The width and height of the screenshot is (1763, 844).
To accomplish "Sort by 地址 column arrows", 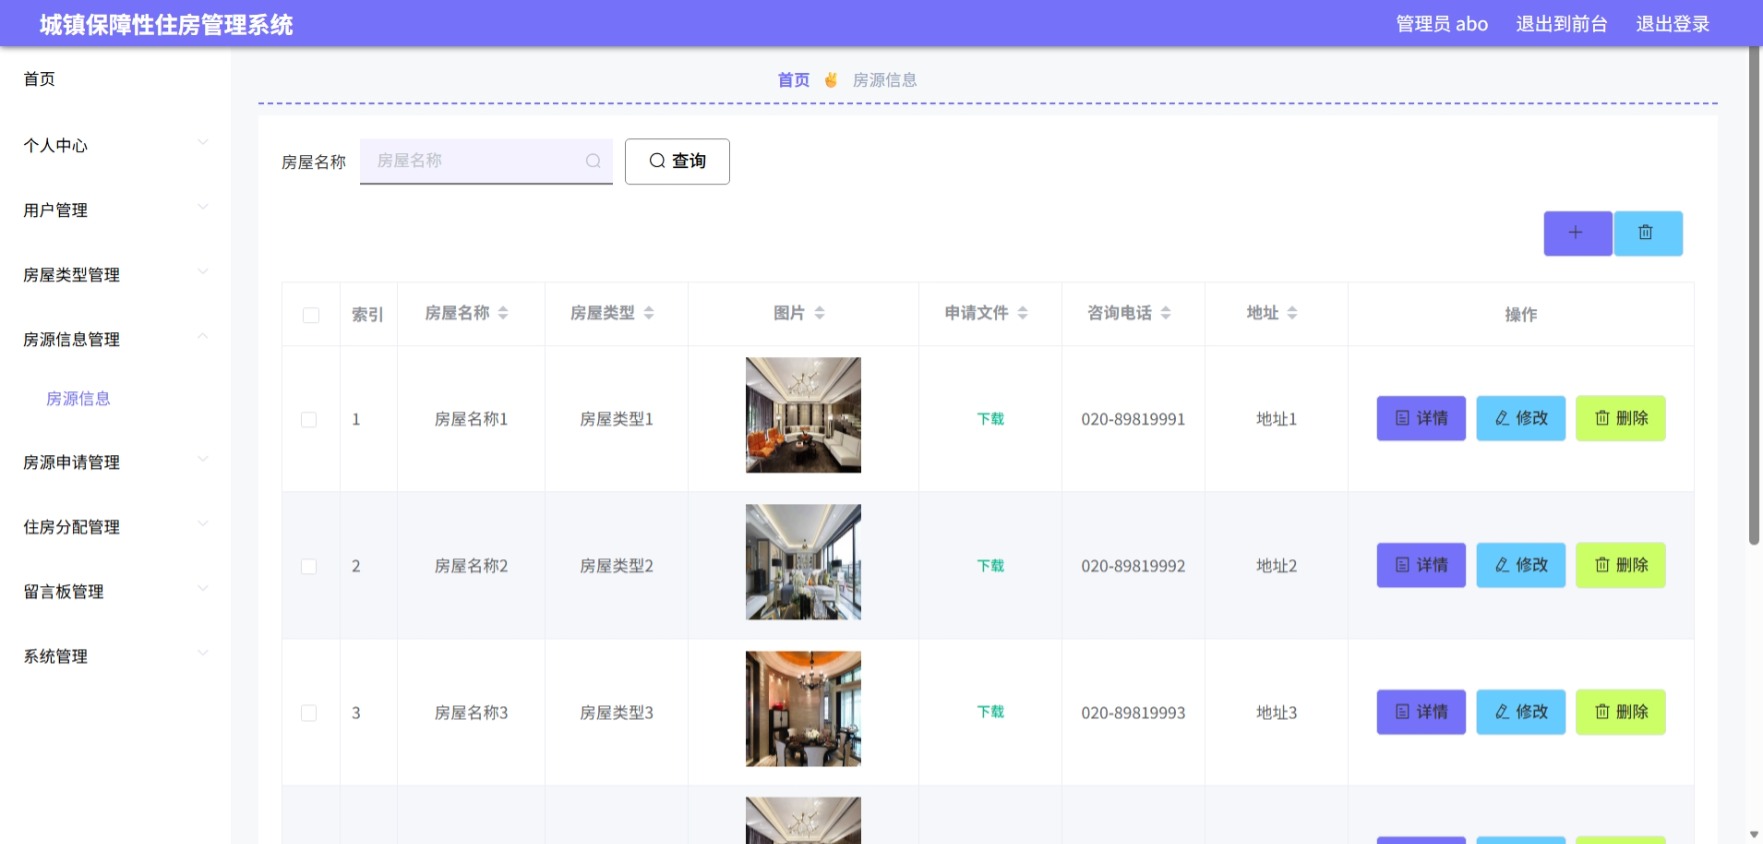I will pos(1292,313).
